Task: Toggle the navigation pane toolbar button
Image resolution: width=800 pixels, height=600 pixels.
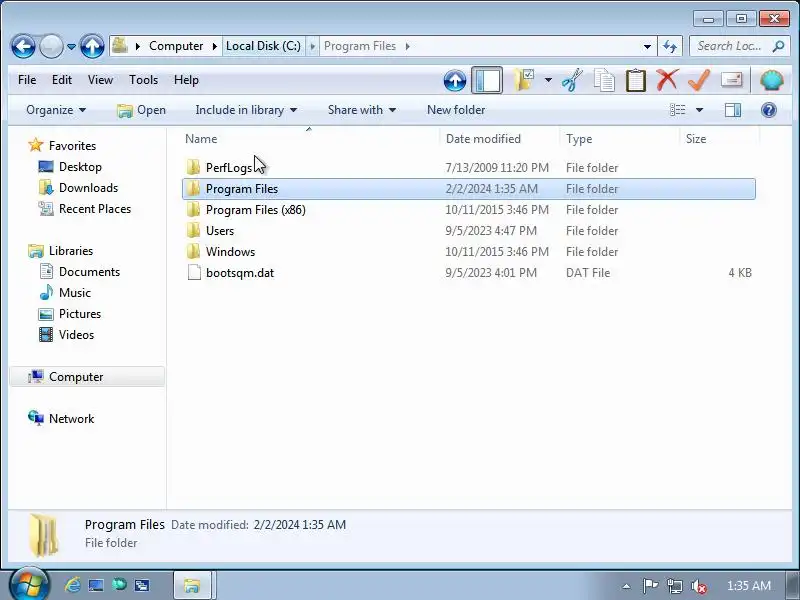Action: 487,80
